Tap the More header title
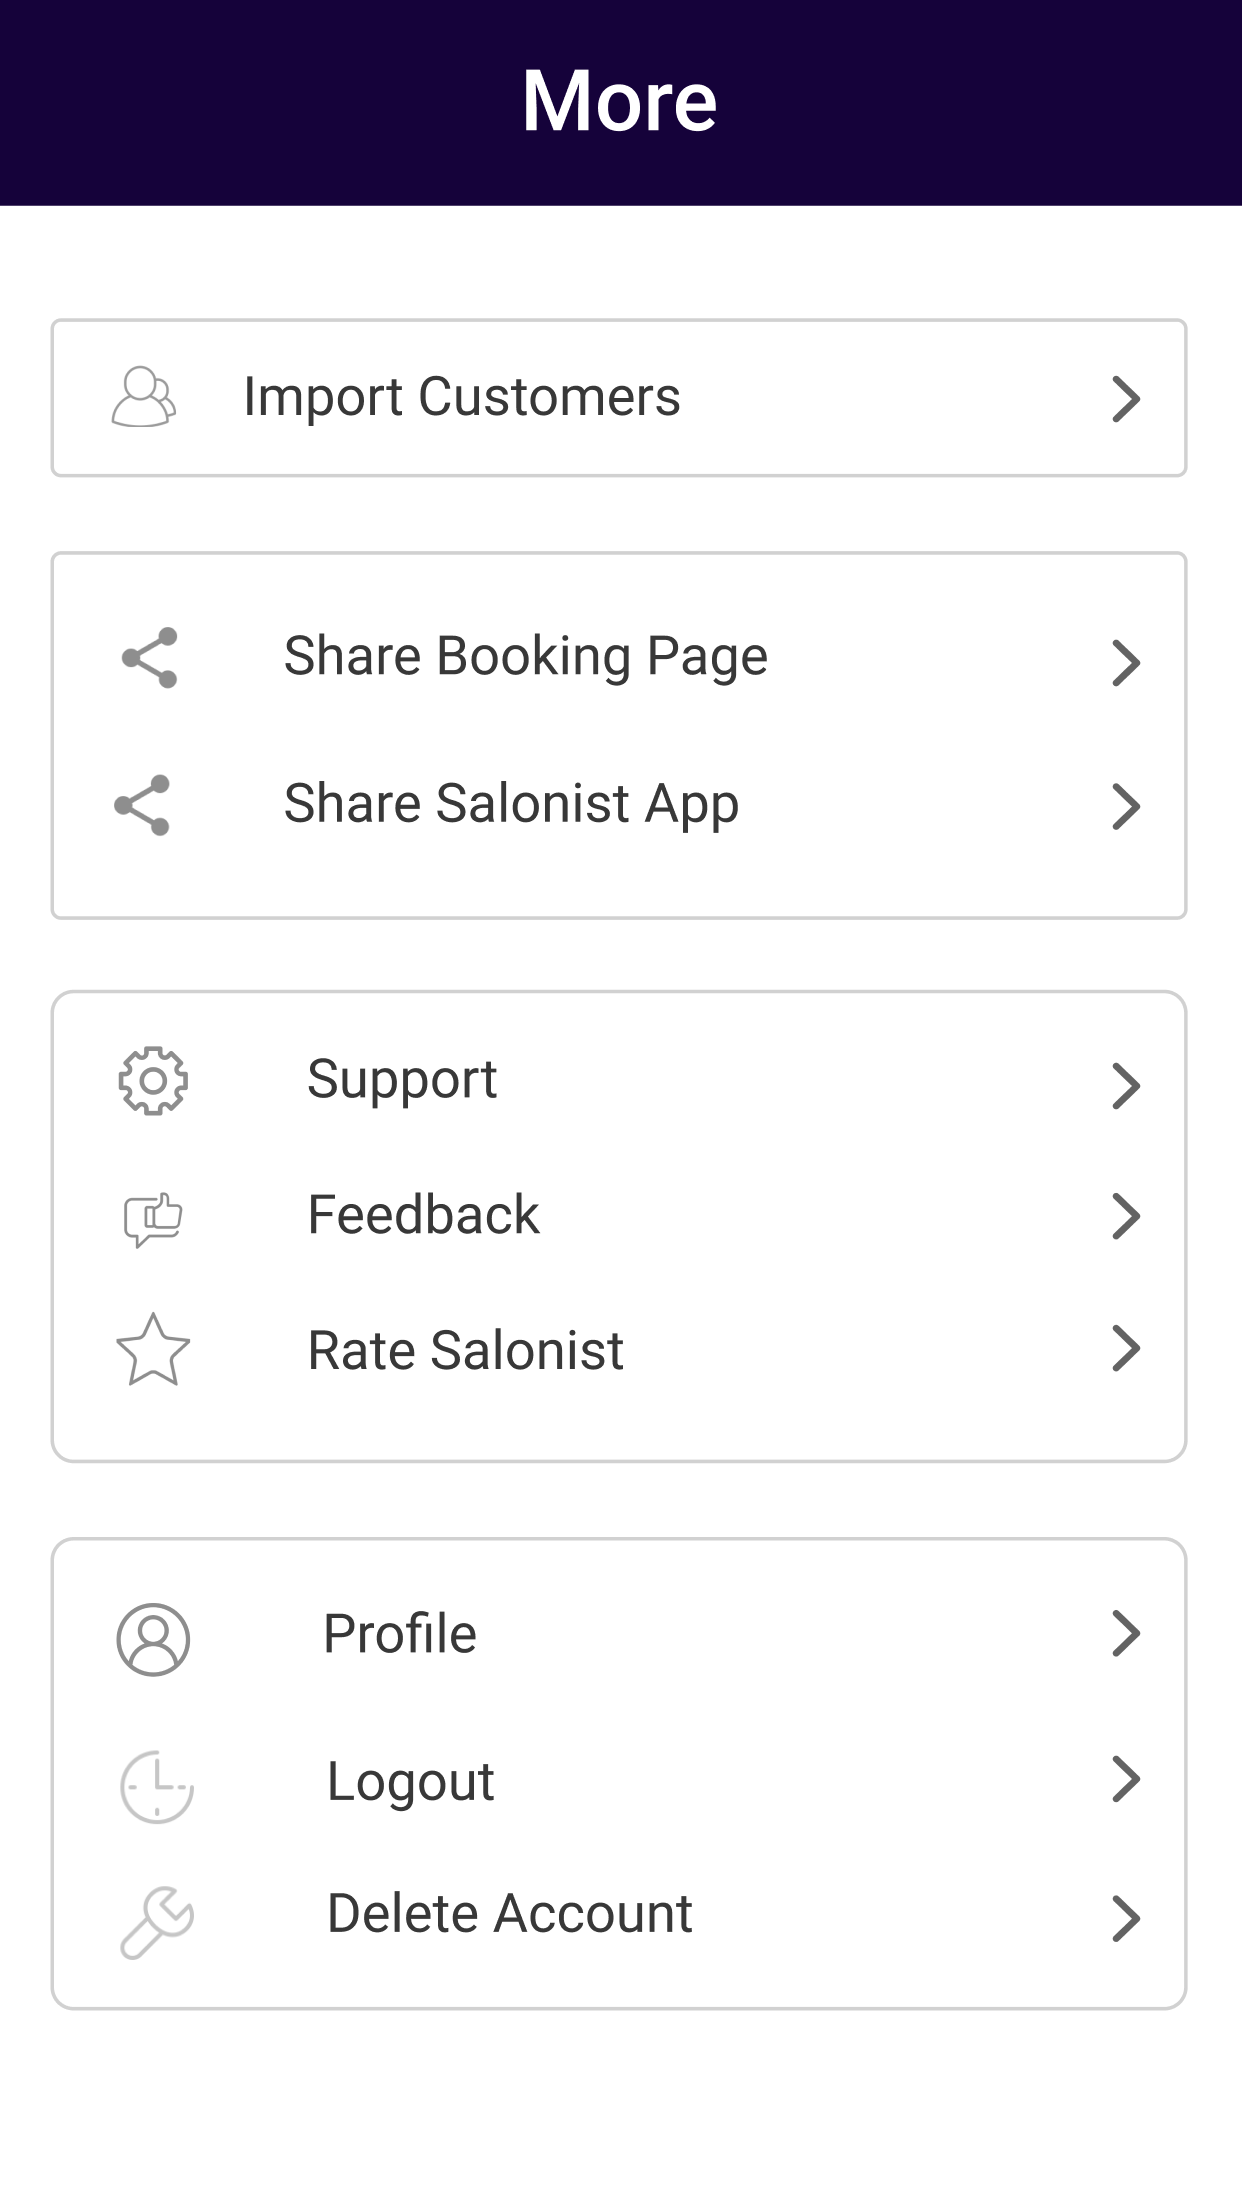Image resolution: width=1242 pixels, height=2208 pixels. click(620, 101)
